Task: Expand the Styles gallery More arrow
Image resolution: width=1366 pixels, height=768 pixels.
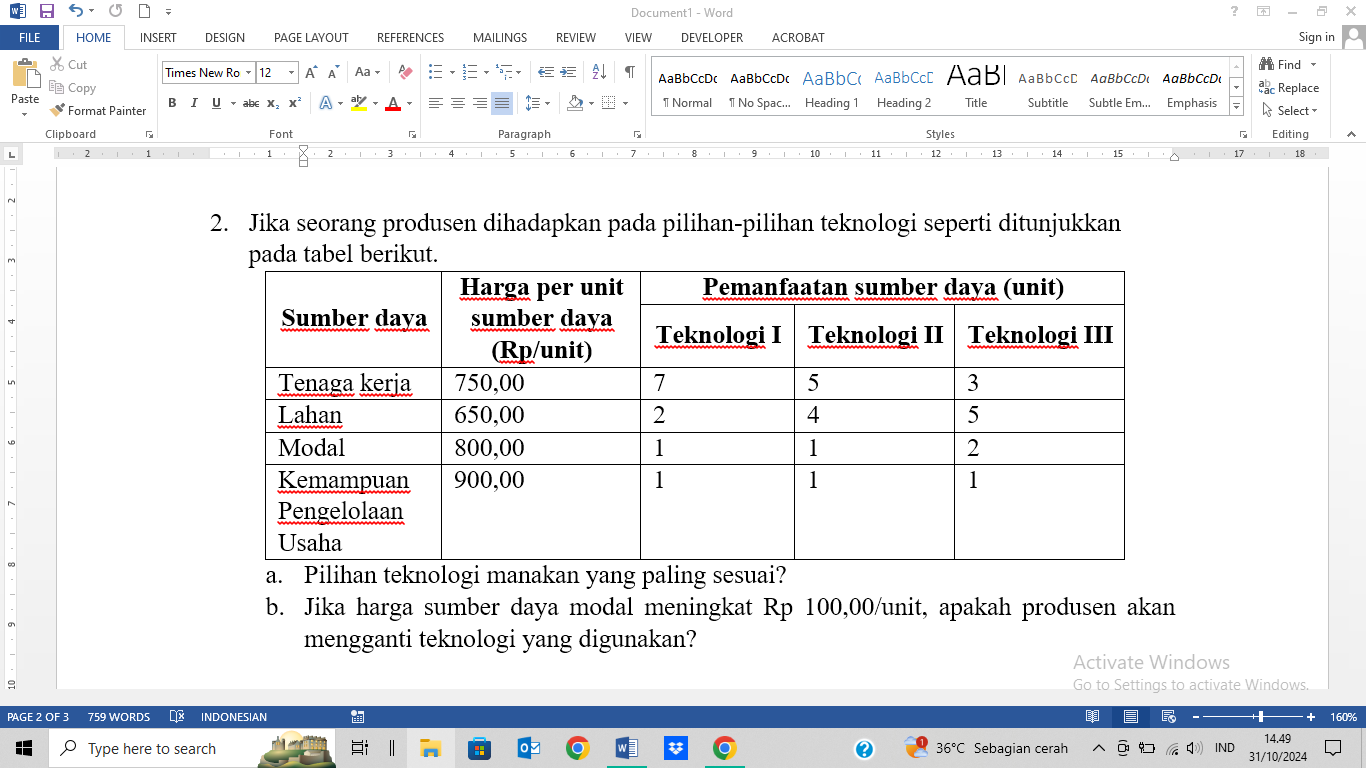Action: [1237, 107]
